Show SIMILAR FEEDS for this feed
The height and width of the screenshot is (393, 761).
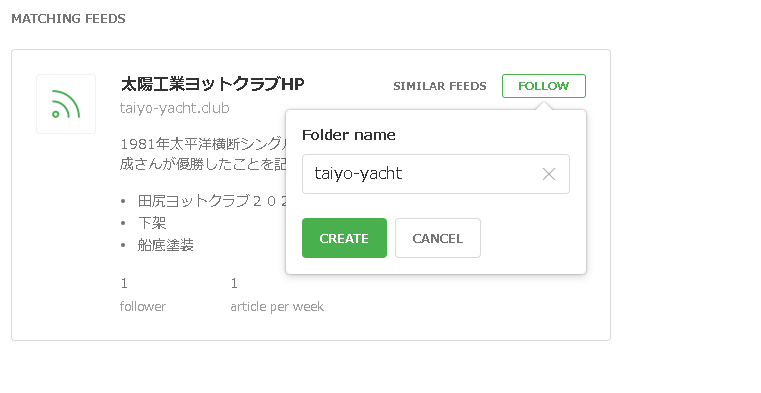(439, 86)
